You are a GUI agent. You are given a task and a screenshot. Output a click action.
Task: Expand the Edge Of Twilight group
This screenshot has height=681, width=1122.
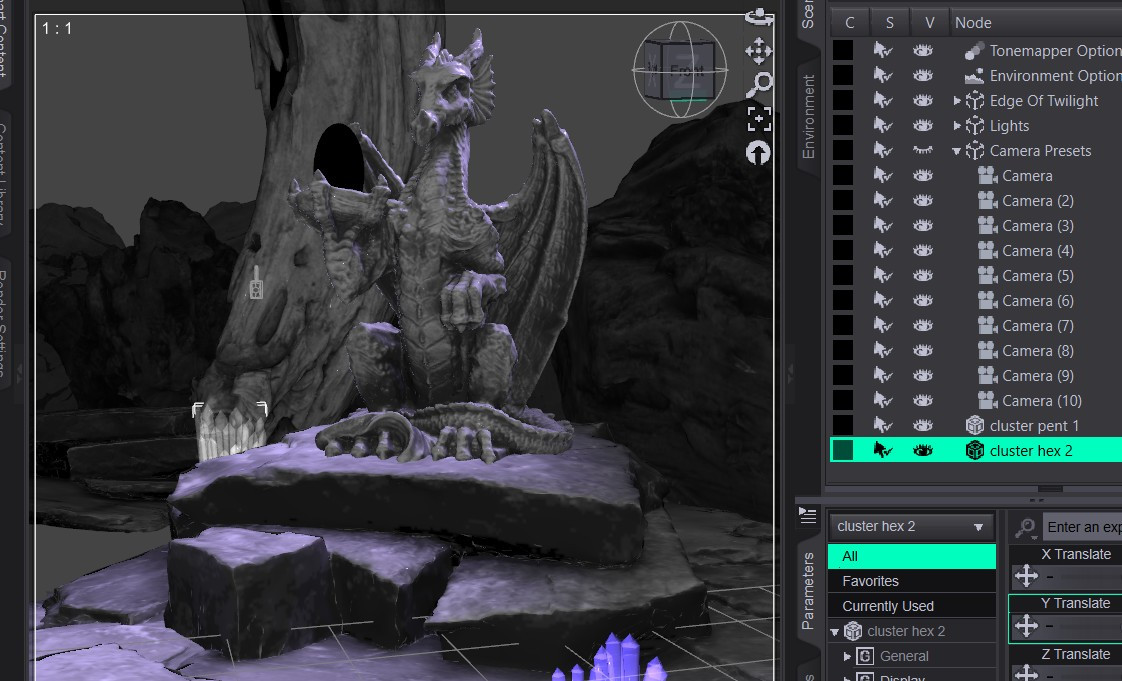click(x=957, y=101)
